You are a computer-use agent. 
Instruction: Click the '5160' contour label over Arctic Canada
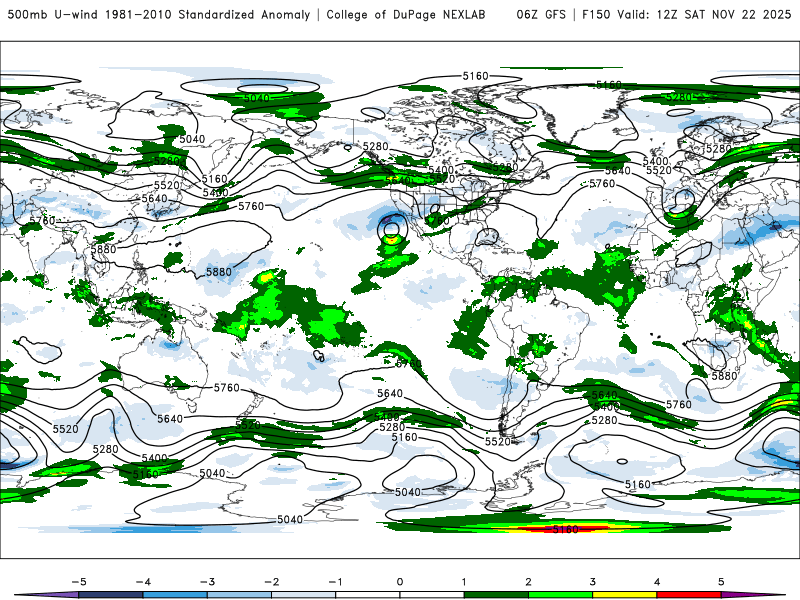476,76
